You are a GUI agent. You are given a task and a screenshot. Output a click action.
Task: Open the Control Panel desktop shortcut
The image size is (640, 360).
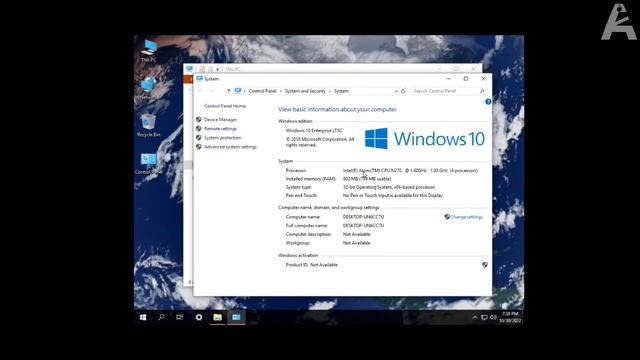[148, 163]
